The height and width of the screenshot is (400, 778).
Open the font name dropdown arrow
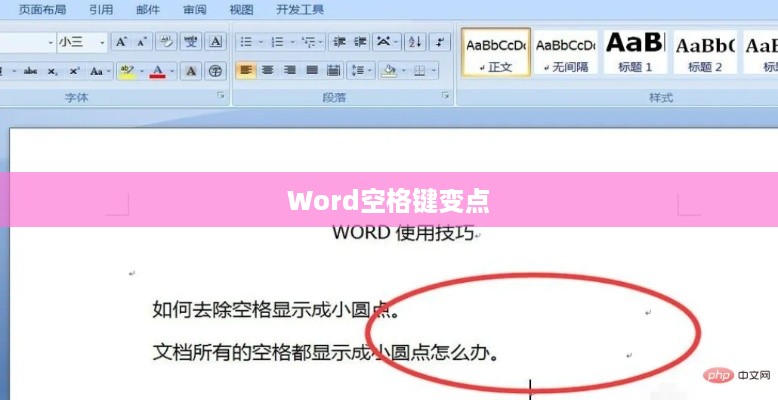pos(51,43)
